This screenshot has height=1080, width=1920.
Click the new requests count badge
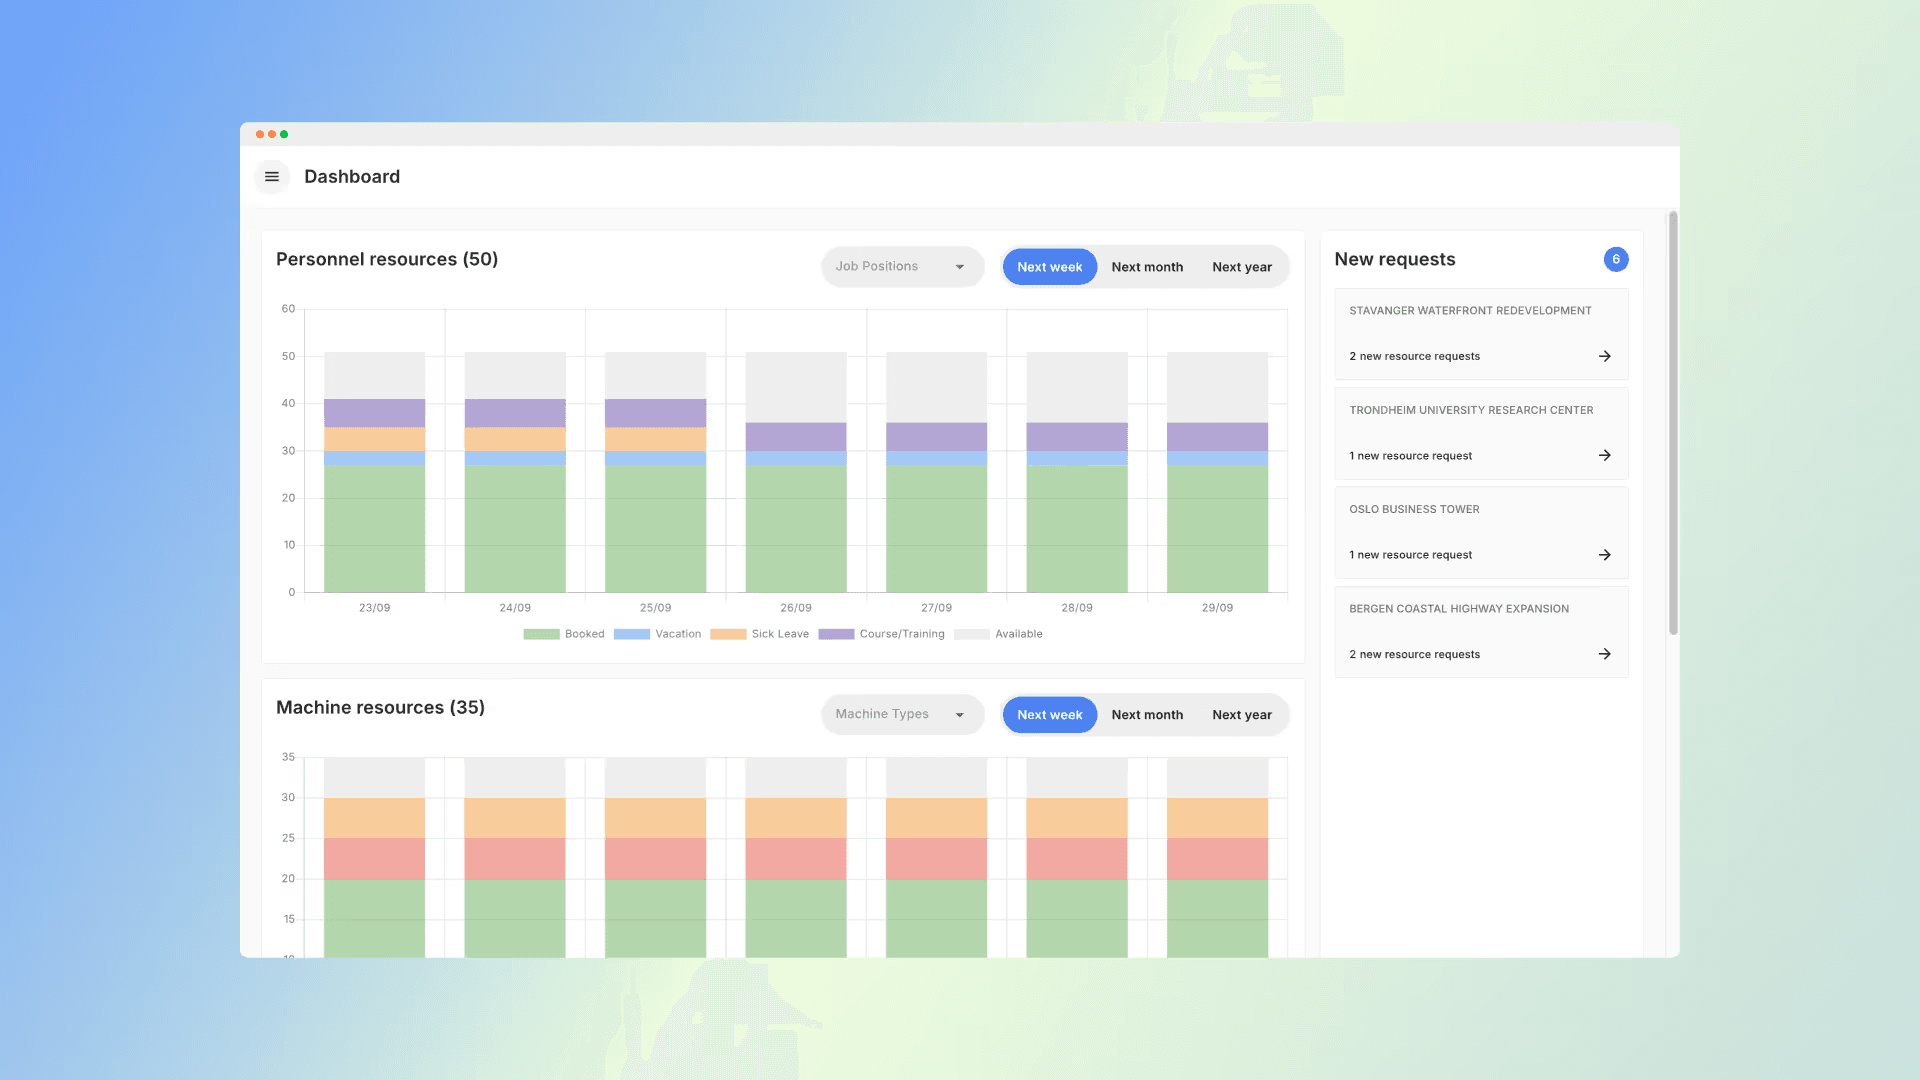[1616, 259]
